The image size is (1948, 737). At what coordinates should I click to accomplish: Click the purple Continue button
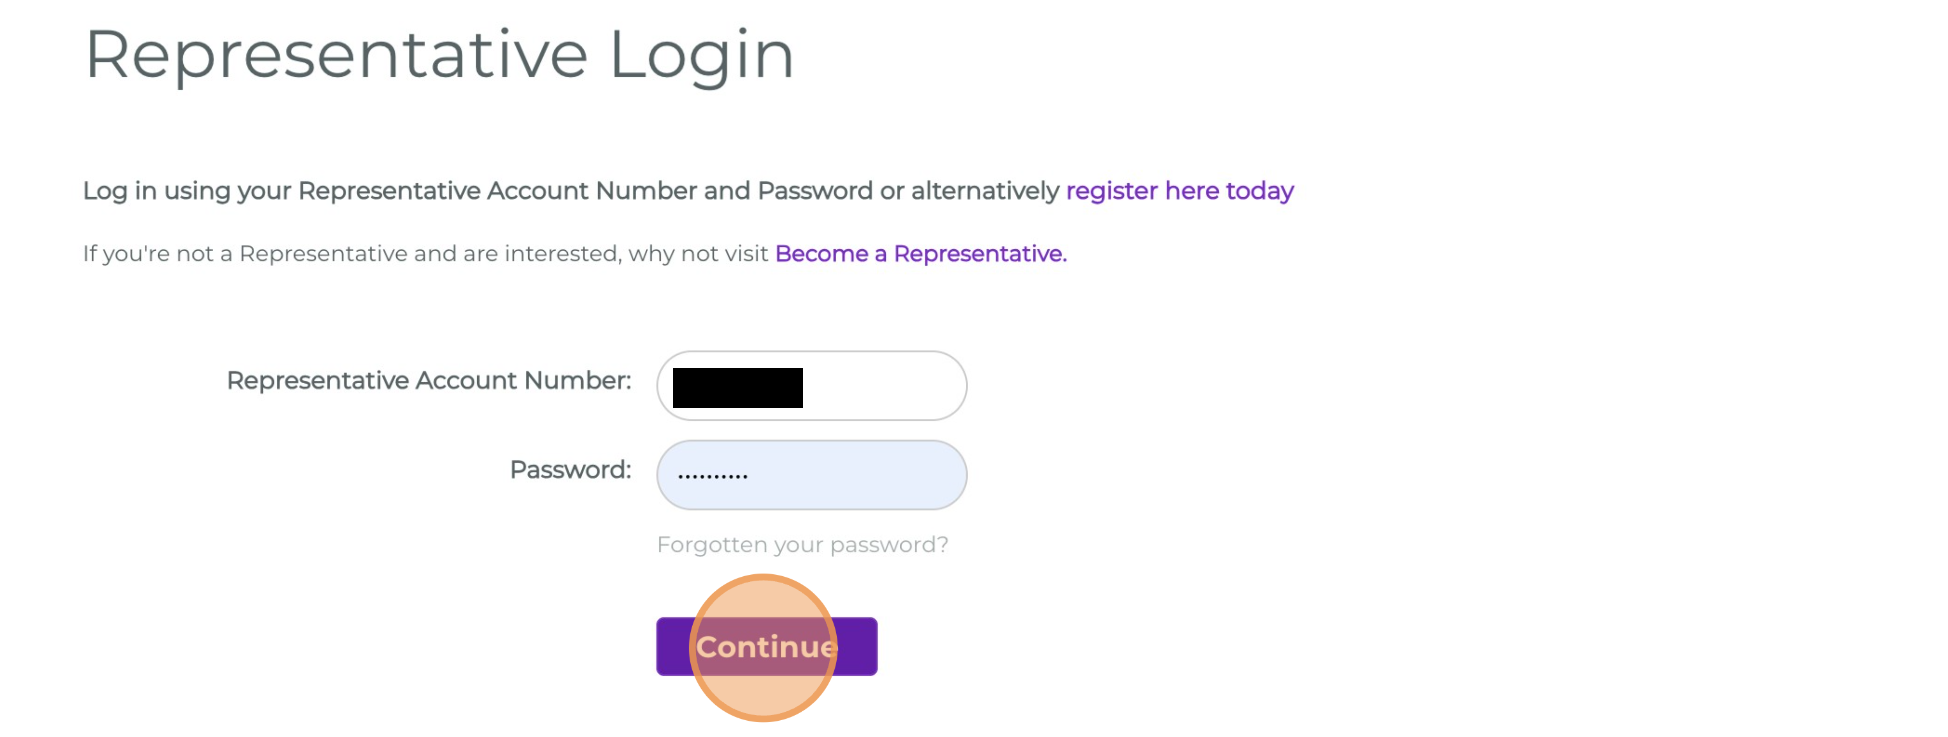point(766,647)
